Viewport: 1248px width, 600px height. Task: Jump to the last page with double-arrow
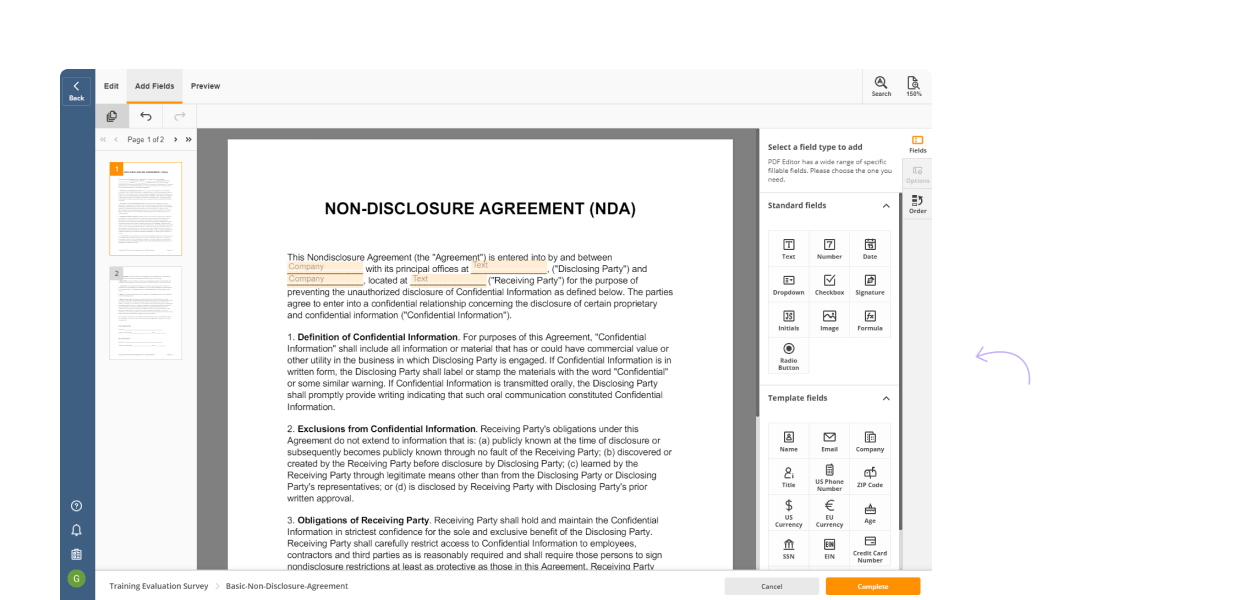(189, 139)
